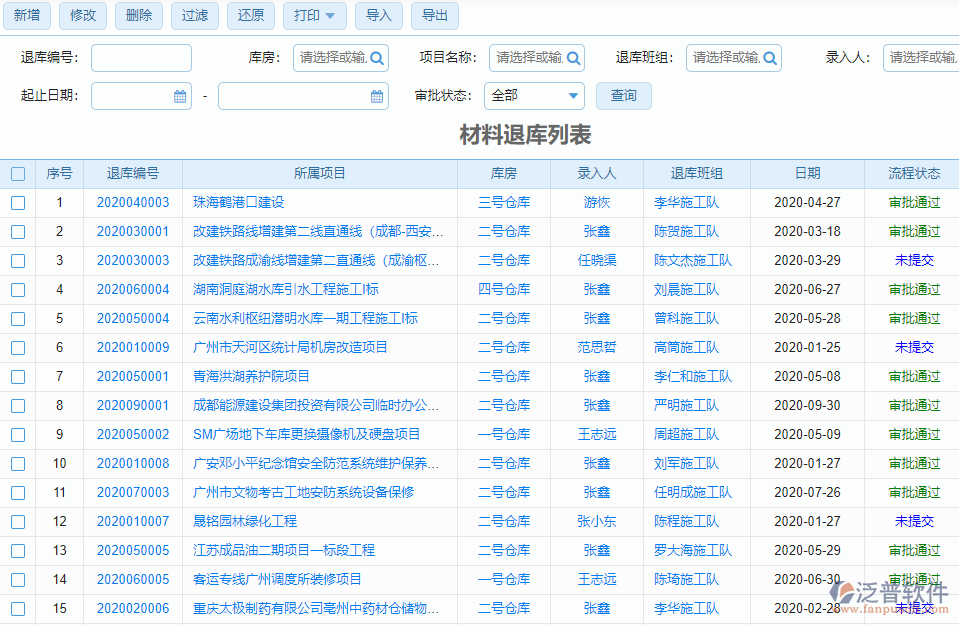Click the 过滤 toolbar button
The width and height of the screenshot is (959, 625).
[195, 16]
